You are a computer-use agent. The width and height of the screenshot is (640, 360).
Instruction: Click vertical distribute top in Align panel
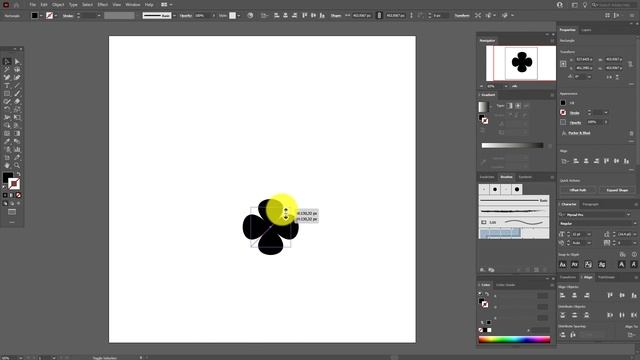pyautogui.click(x=563, y=315)
